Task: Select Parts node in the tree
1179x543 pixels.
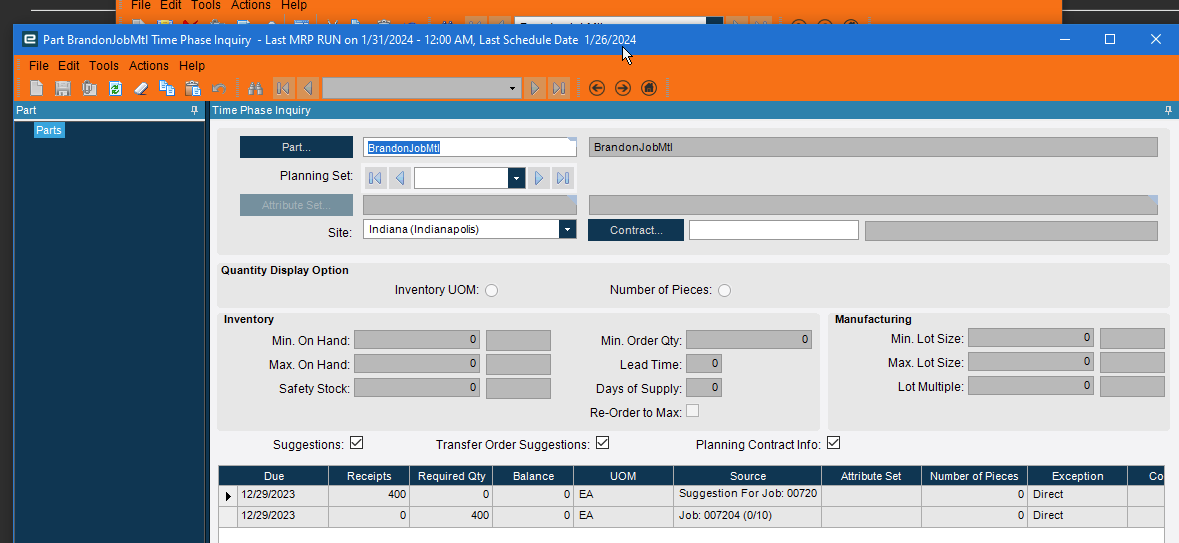Action: click(49, 130)
